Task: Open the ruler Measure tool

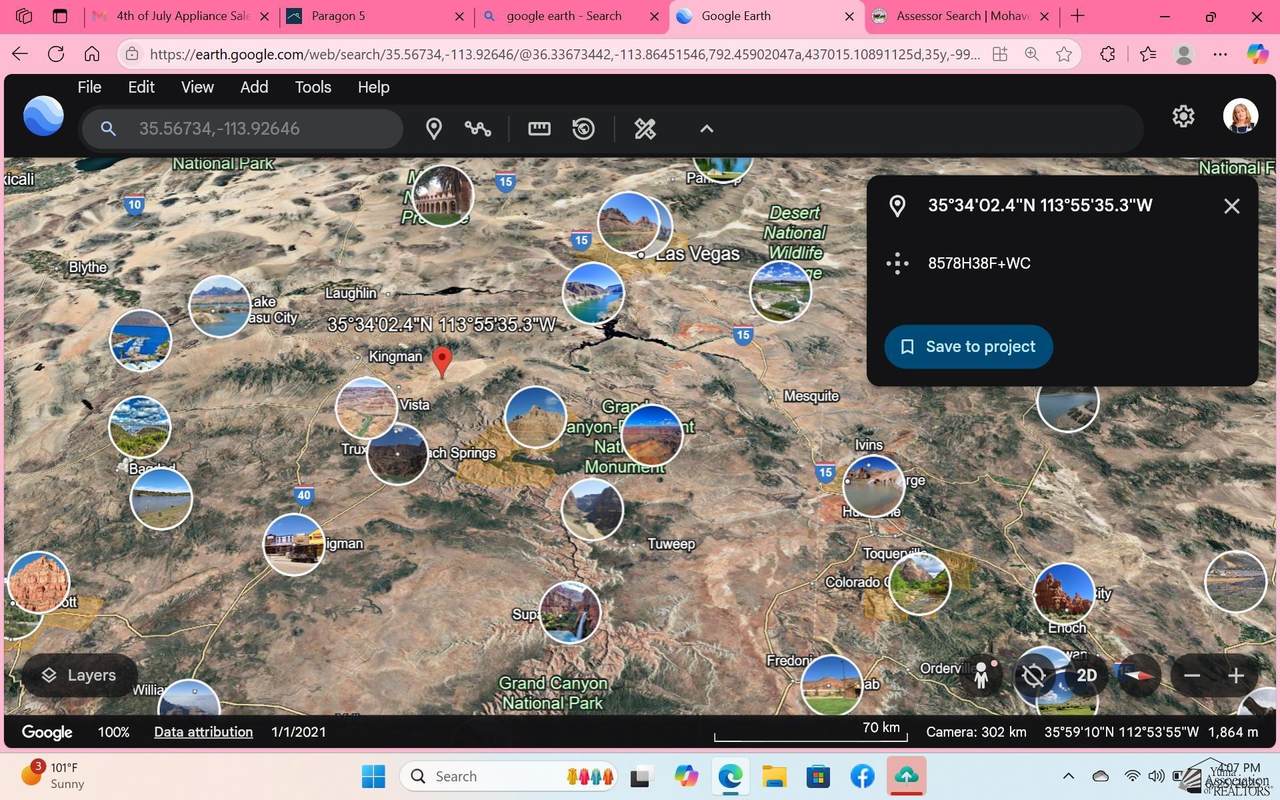Action: (539, 129)
